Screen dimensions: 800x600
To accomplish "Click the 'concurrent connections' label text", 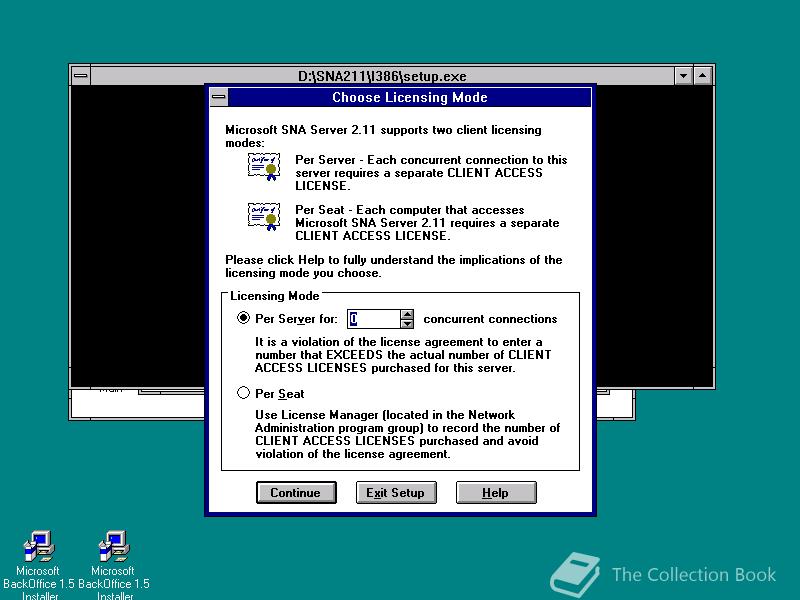I will [x=490, y=319].
